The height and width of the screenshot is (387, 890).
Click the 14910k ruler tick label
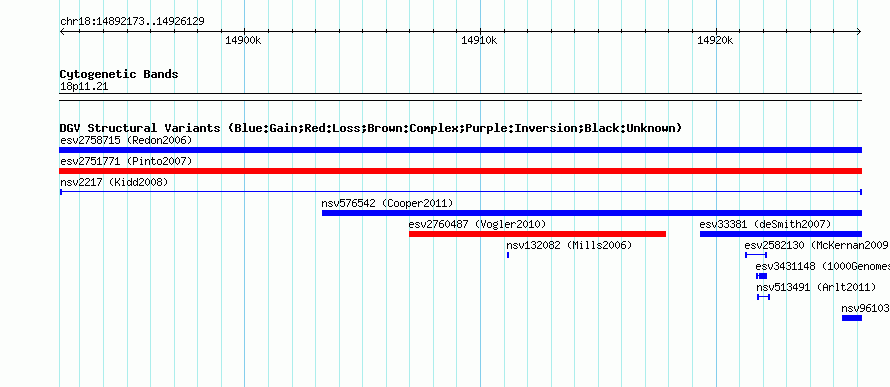[x=479, y=40]
